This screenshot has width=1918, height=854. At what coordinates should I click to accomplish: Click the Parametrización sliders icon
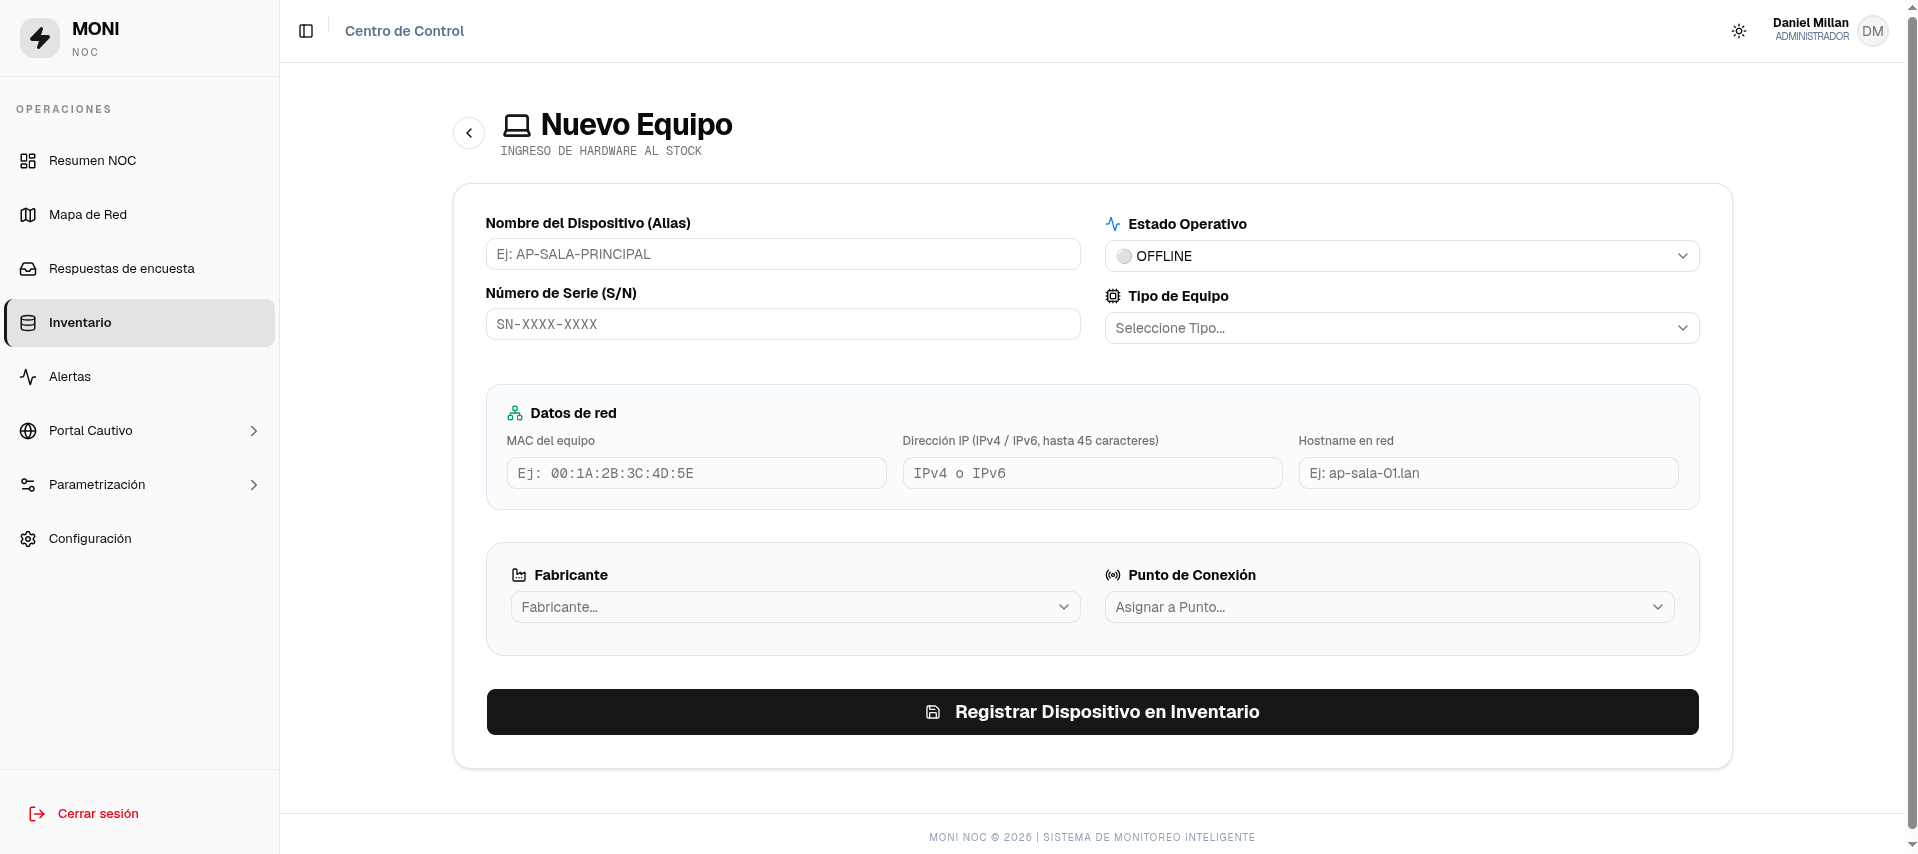(x=28, y=485)
